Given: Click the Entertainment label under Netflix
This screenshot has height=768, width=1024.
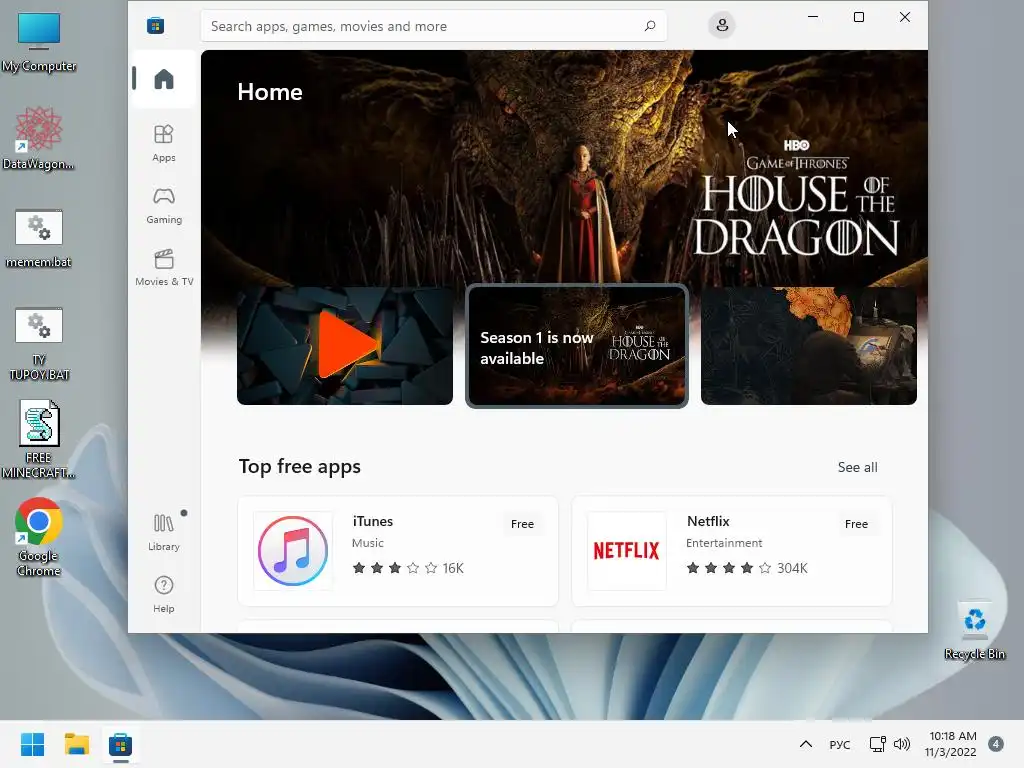Looking at the screenshot, I should pos(724,543).
